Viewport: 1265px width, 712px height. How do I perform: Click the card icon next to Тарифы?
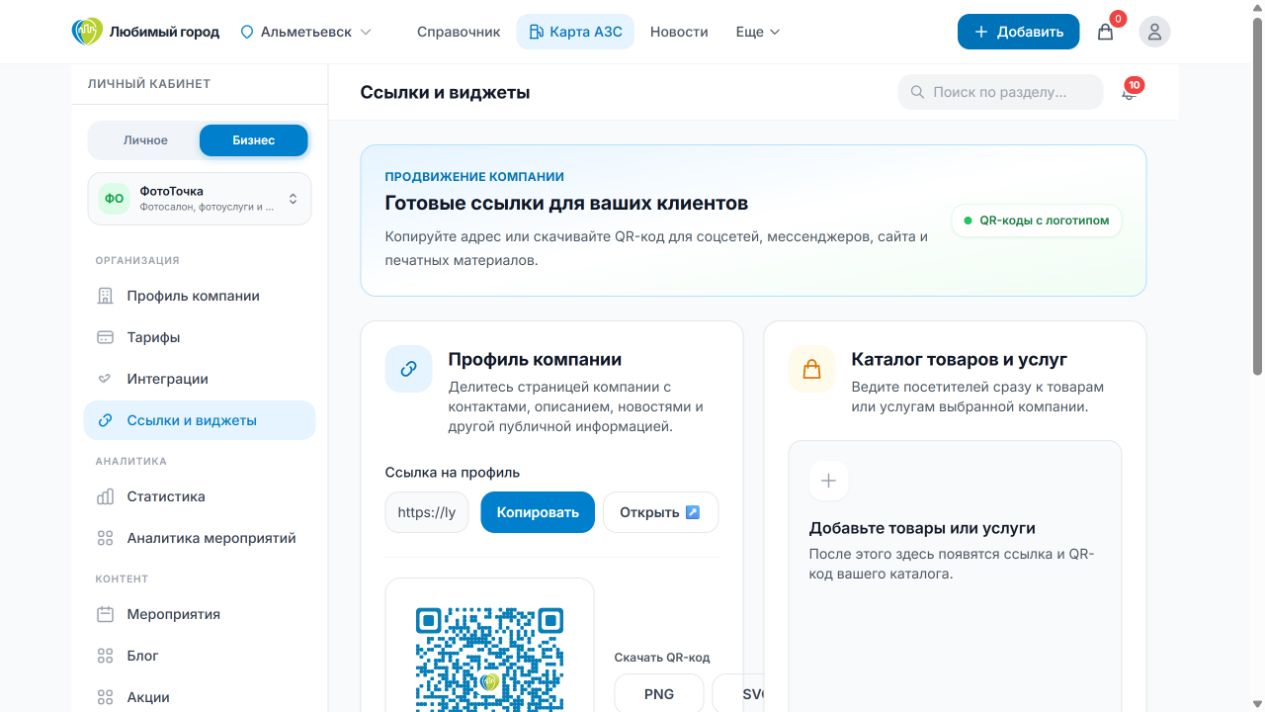(105, 338)
